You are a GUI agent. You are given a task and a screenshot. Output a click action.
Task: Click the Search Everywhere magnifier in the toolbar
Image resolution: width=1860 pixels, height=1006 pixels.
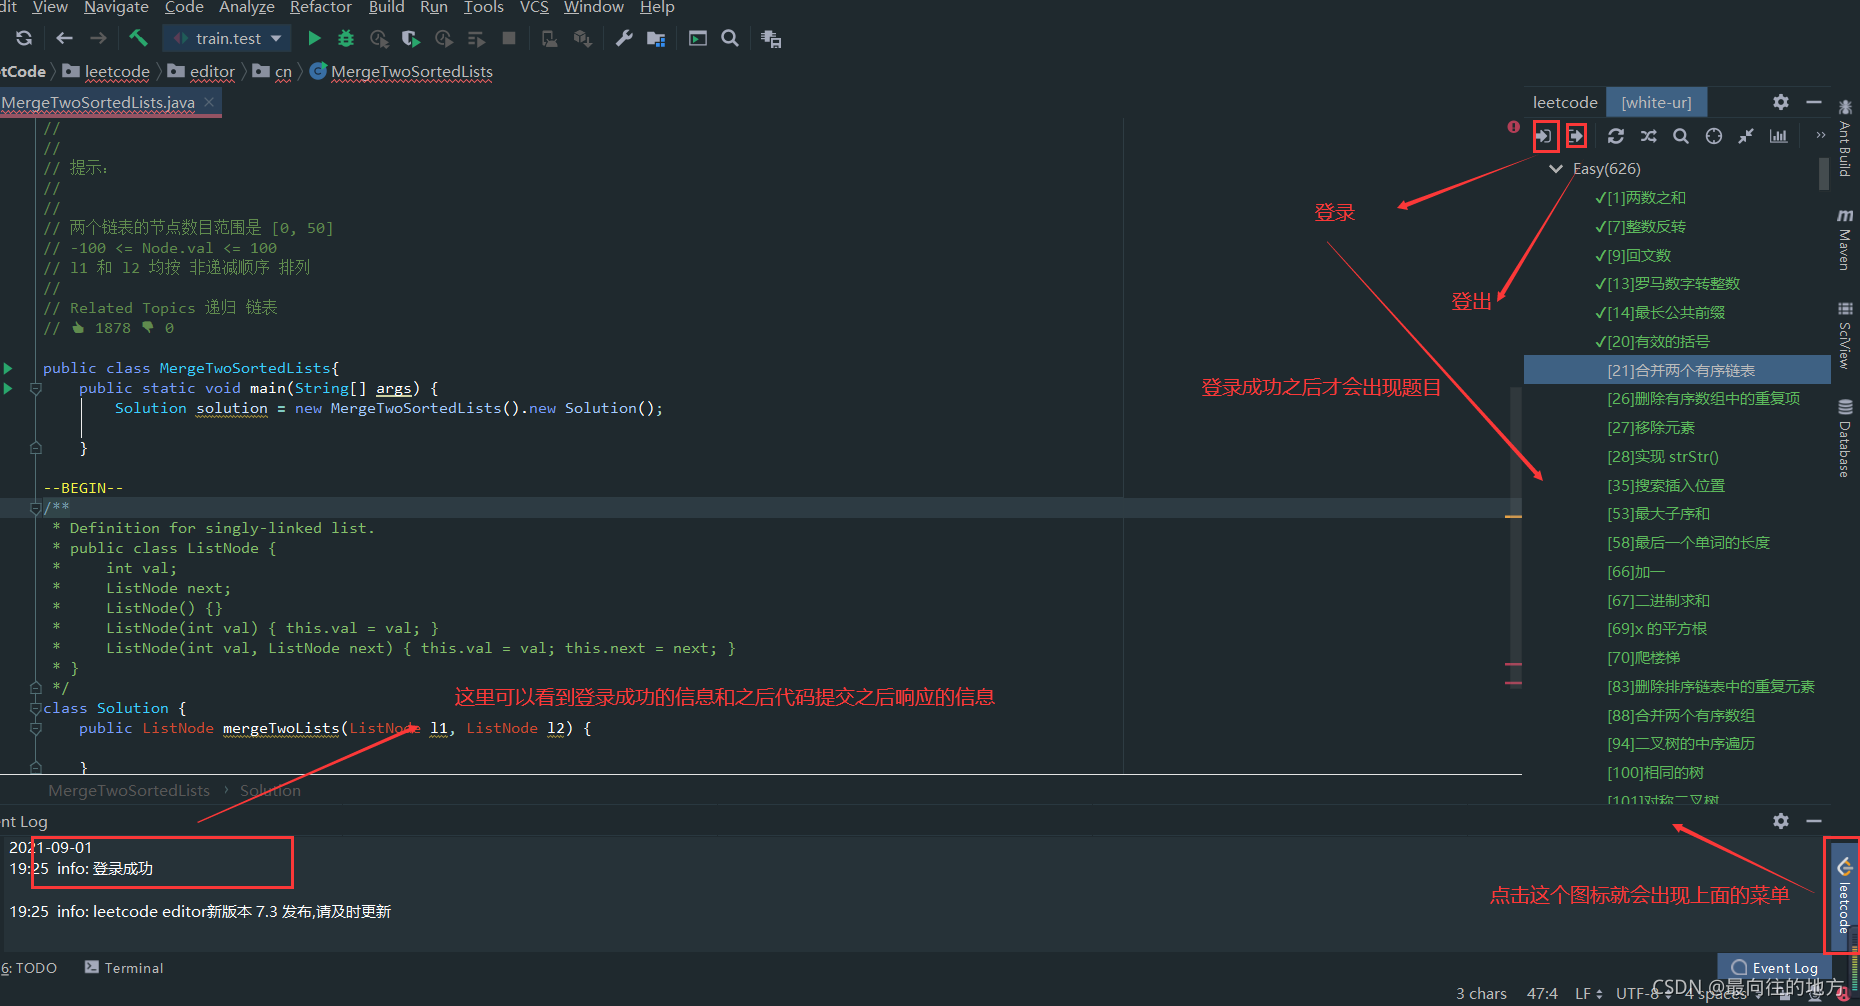click(x=730, y=38)
